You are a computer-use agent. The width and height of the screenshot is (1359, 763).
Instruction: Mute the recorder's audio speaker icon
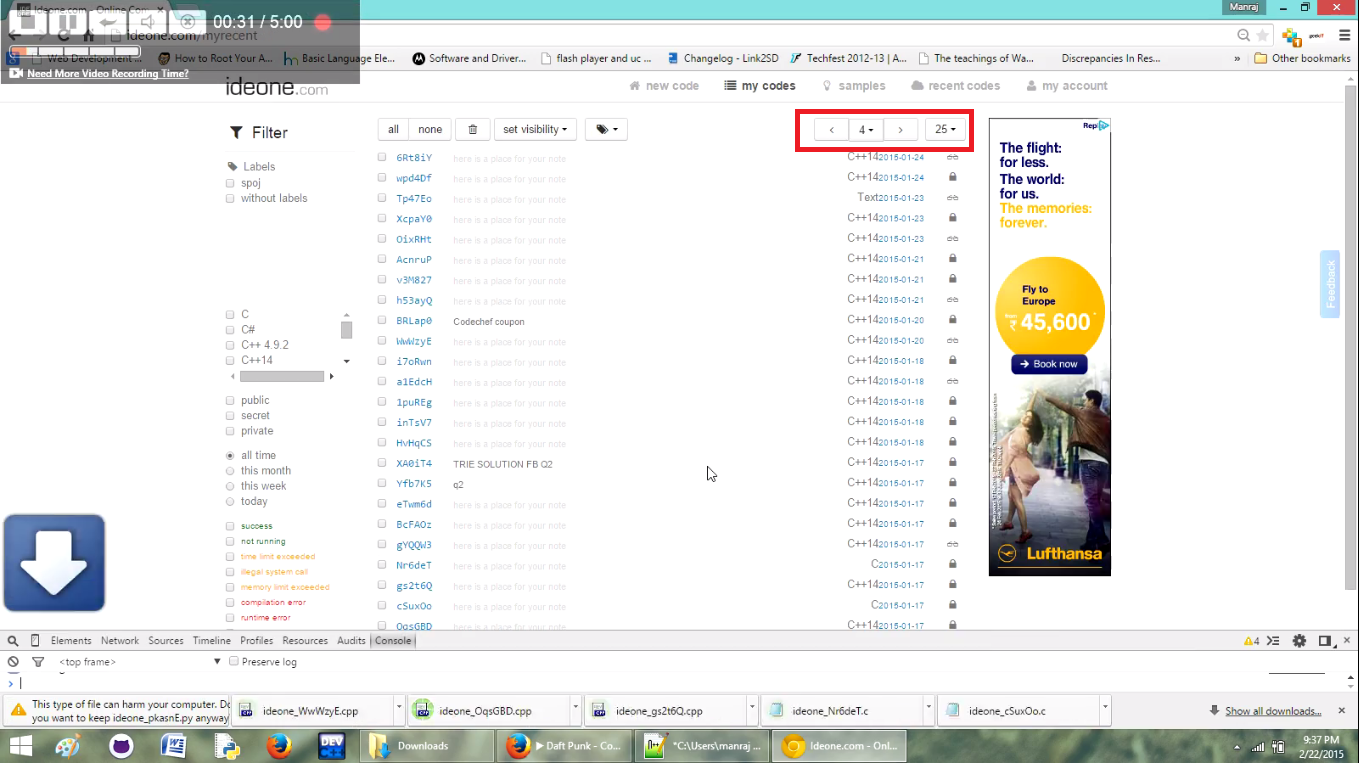[148, 22]
